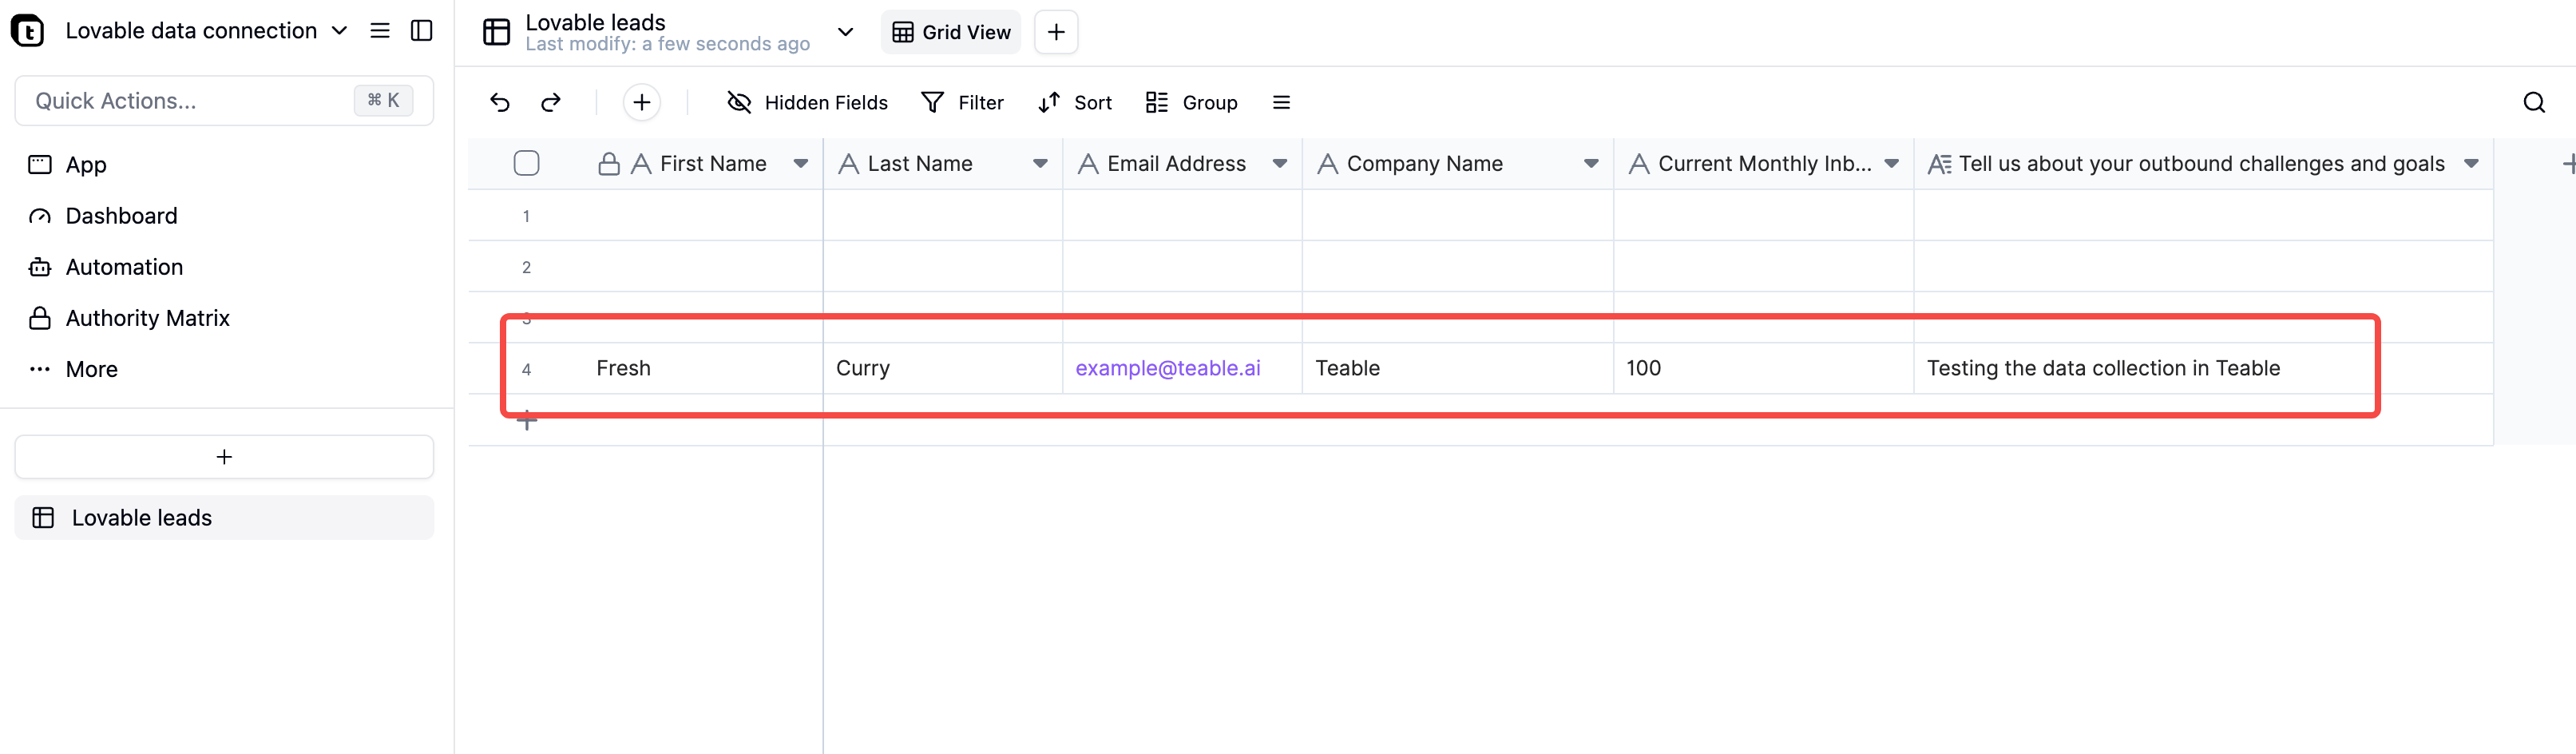Image resolution: width=2576 pixels, height=754 pixels.
Task: Open the Email Address column menu
Action: coord(1279,164)
